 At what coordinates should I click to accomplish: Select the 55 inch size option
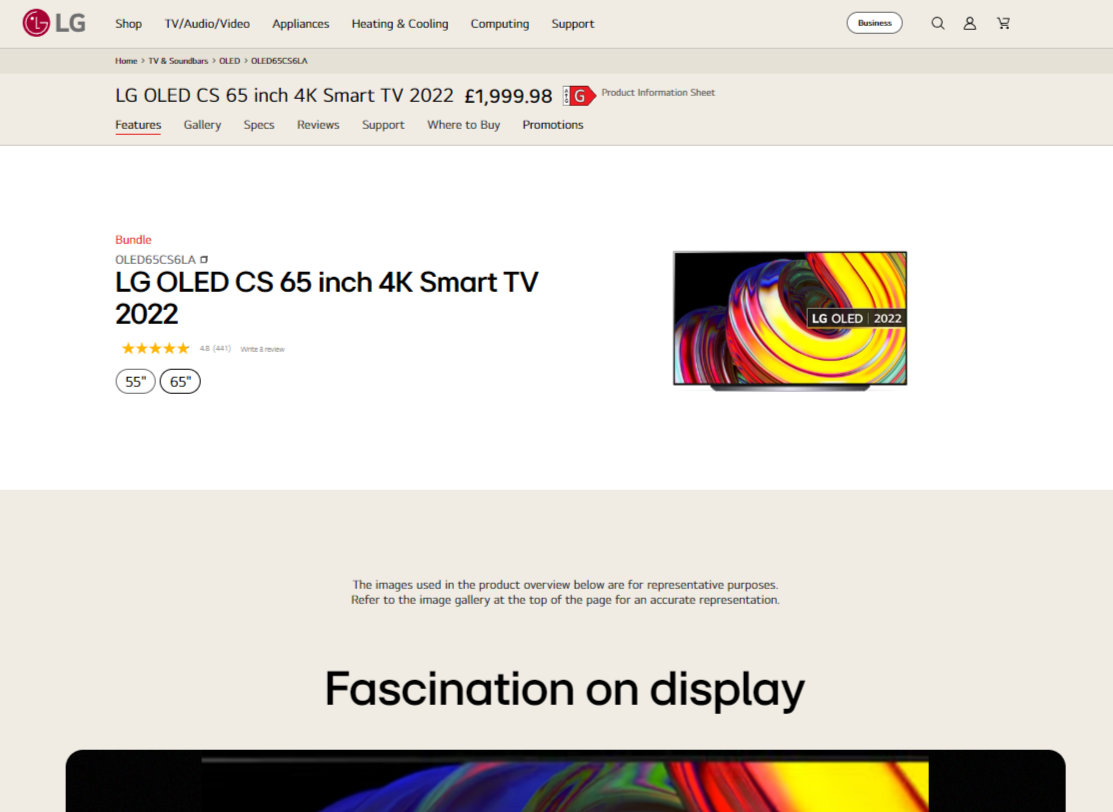135,381
